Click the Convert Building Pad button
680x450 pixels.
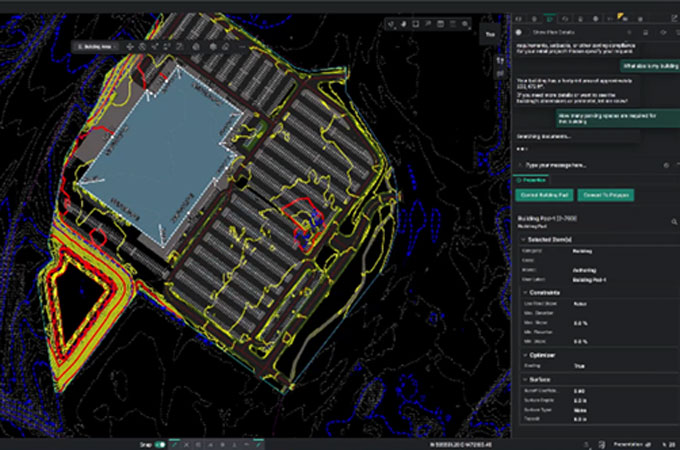[544, 195]
